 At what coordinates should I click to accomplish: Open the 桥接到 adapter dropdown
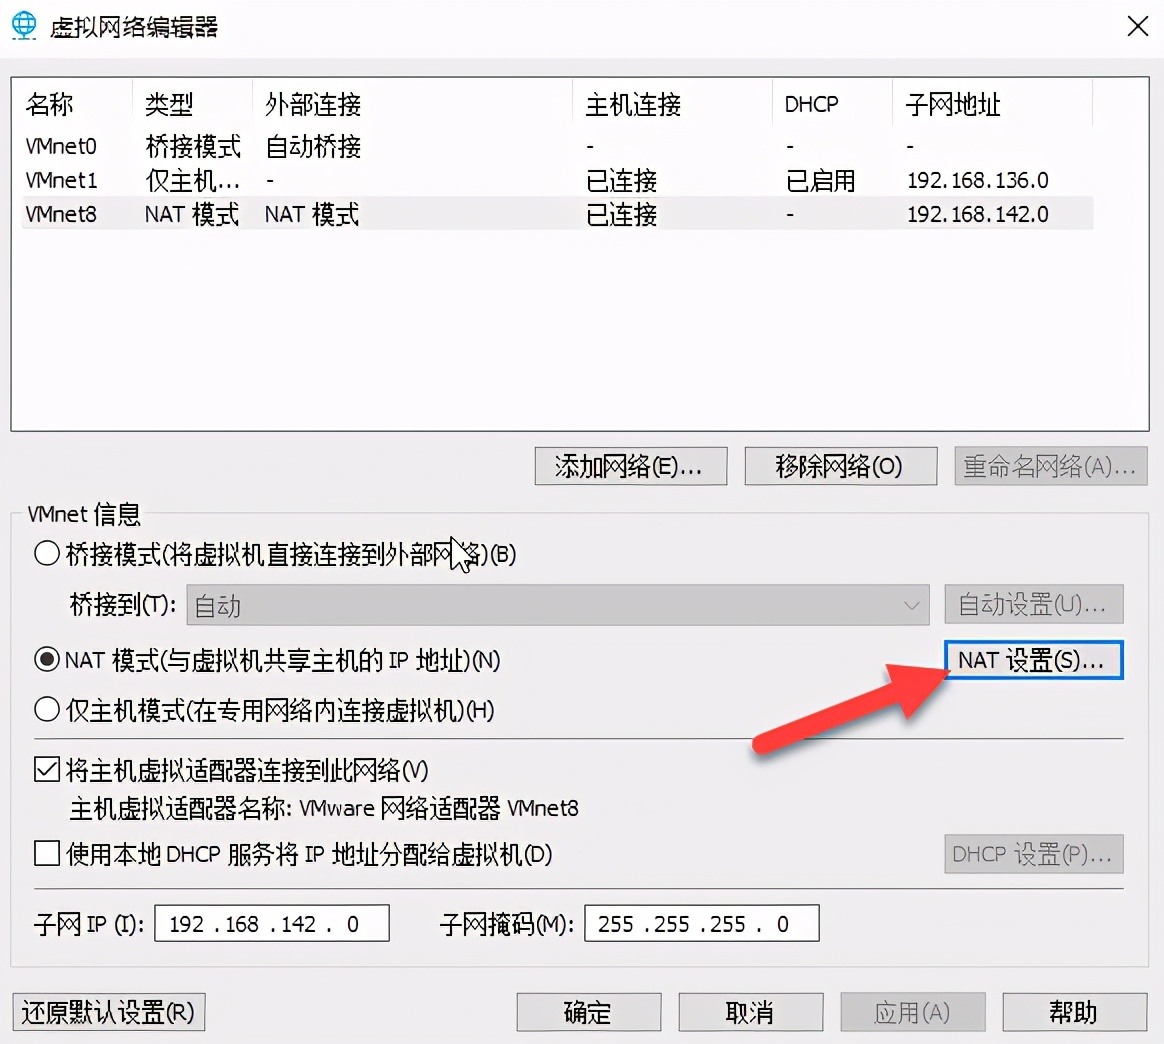[911, 605]
